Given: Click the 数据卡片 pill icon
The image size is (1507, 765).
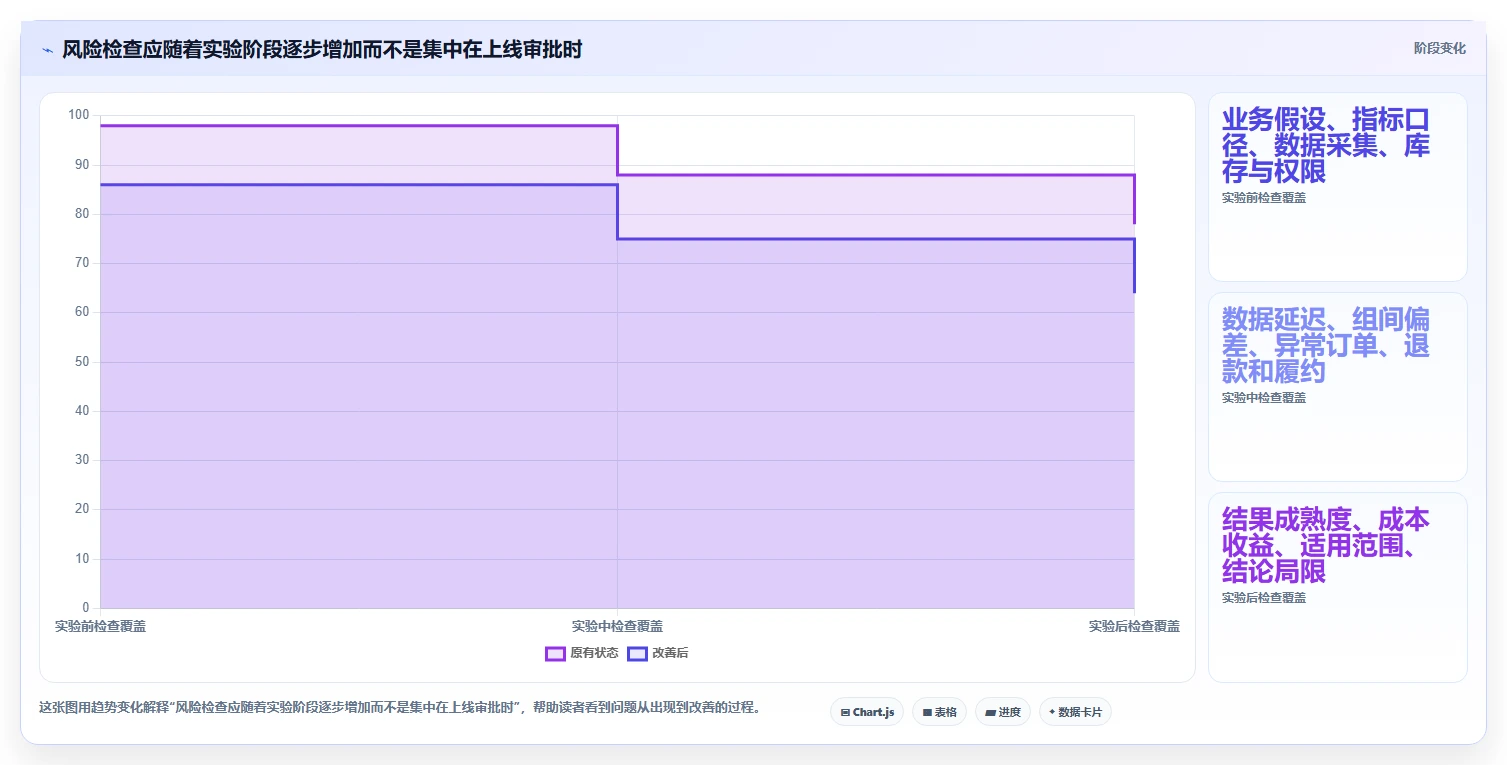Looking at the screenshot, I should (x=1052, y=713).
